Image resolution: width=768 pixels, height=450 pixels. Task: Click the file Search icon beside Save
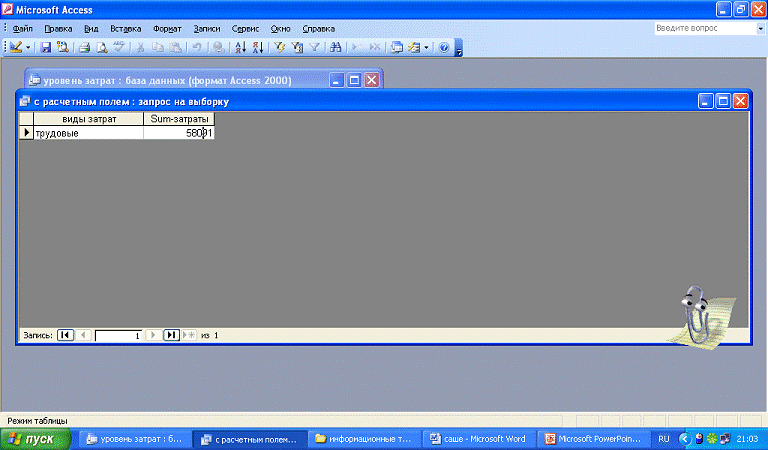[63, 47]
